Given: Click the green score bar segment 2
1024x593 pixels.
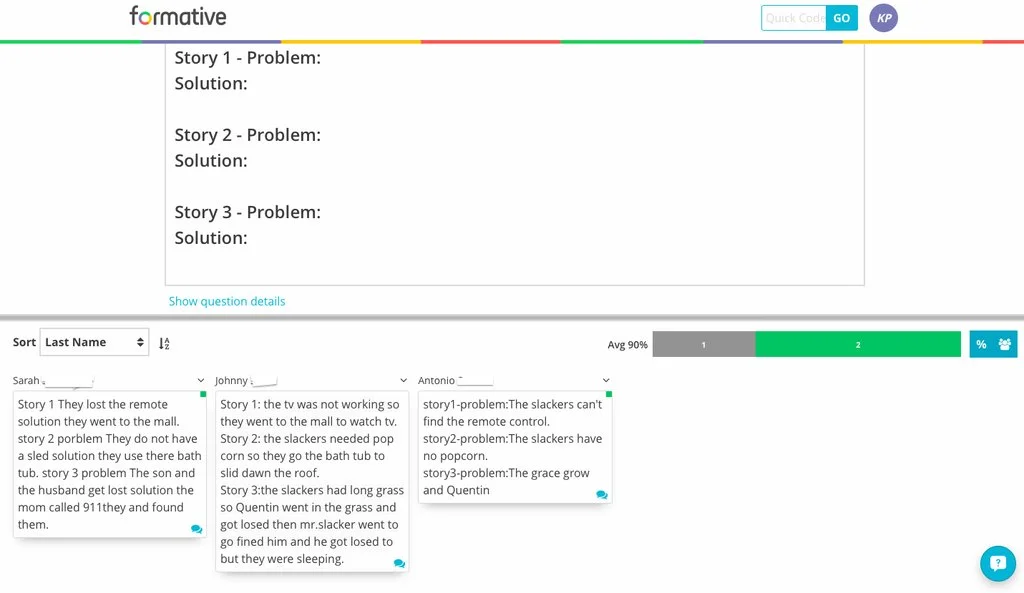Looking at the screenshot, I should pyautogui.click(x=857, y=344).
